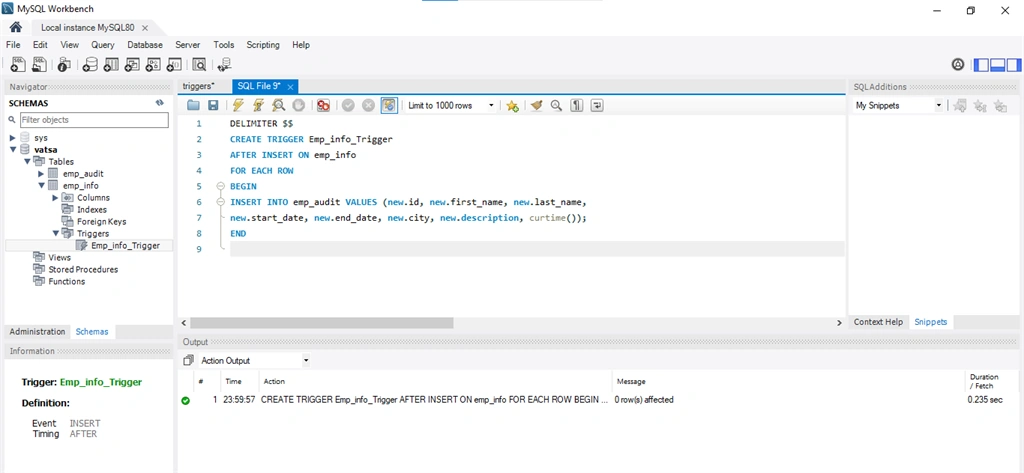Toggle the auto-commit mode button
Image resolution: width=1024 pixels, height=473 pixels.
[389, 105]
